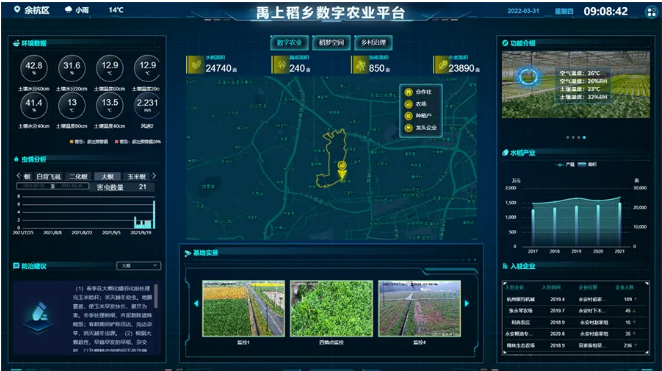662x371 pixels.
Task: Click the 09:08:42 clock display
Action: tap(605, 11)
